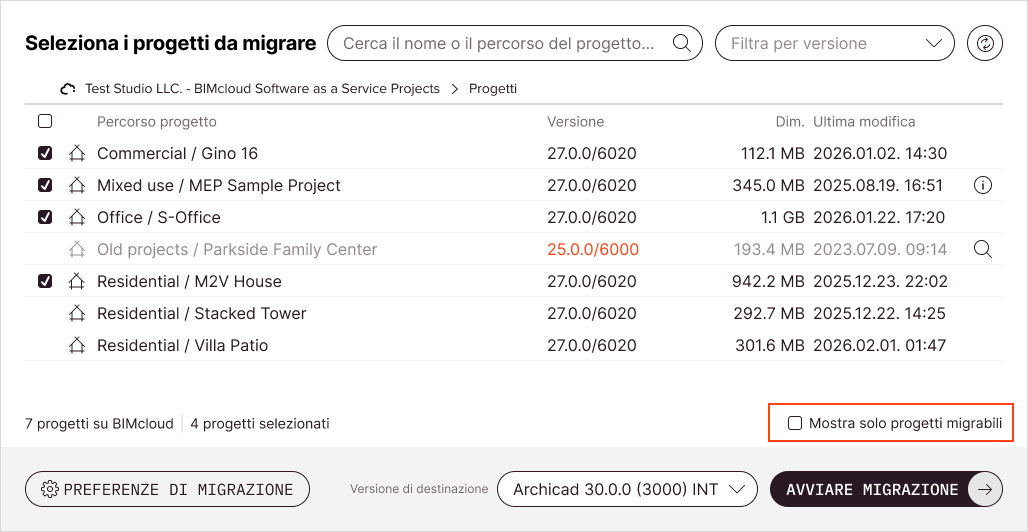1028x532 pixels.
Task: Click the 345.0 MB size value
Action: point(768,186)
